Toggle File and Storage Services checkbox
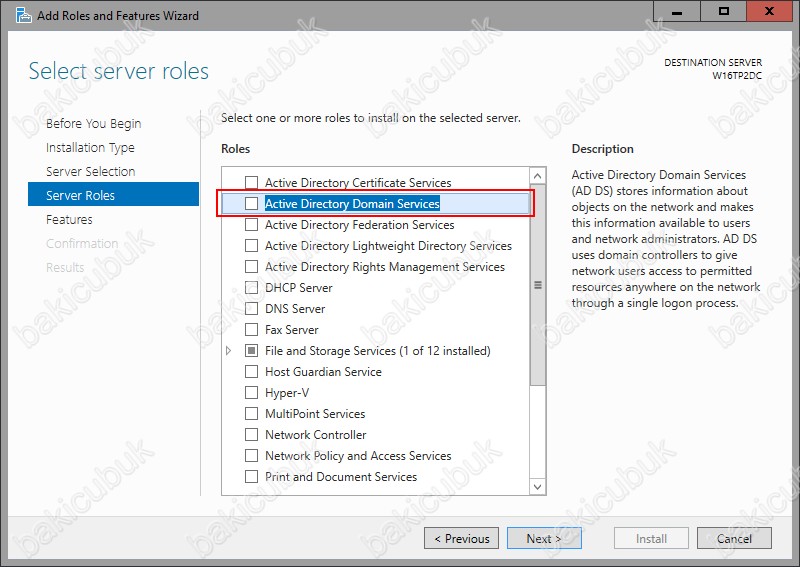Screen dimensions: 800x567 tap(252, 351)
